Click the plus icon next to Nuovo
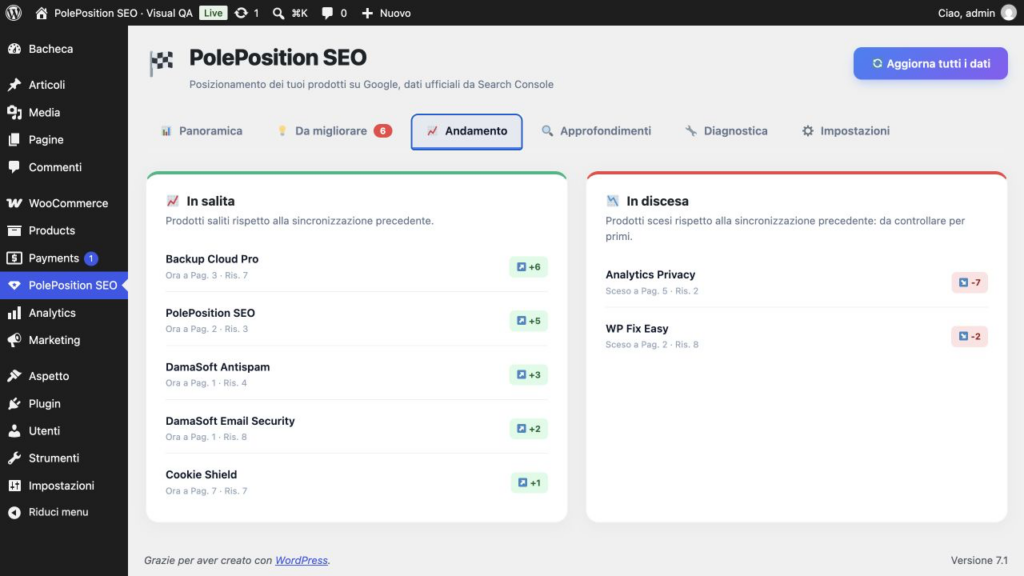This screenshot has width=1024, height=576. tap(367, 13)
